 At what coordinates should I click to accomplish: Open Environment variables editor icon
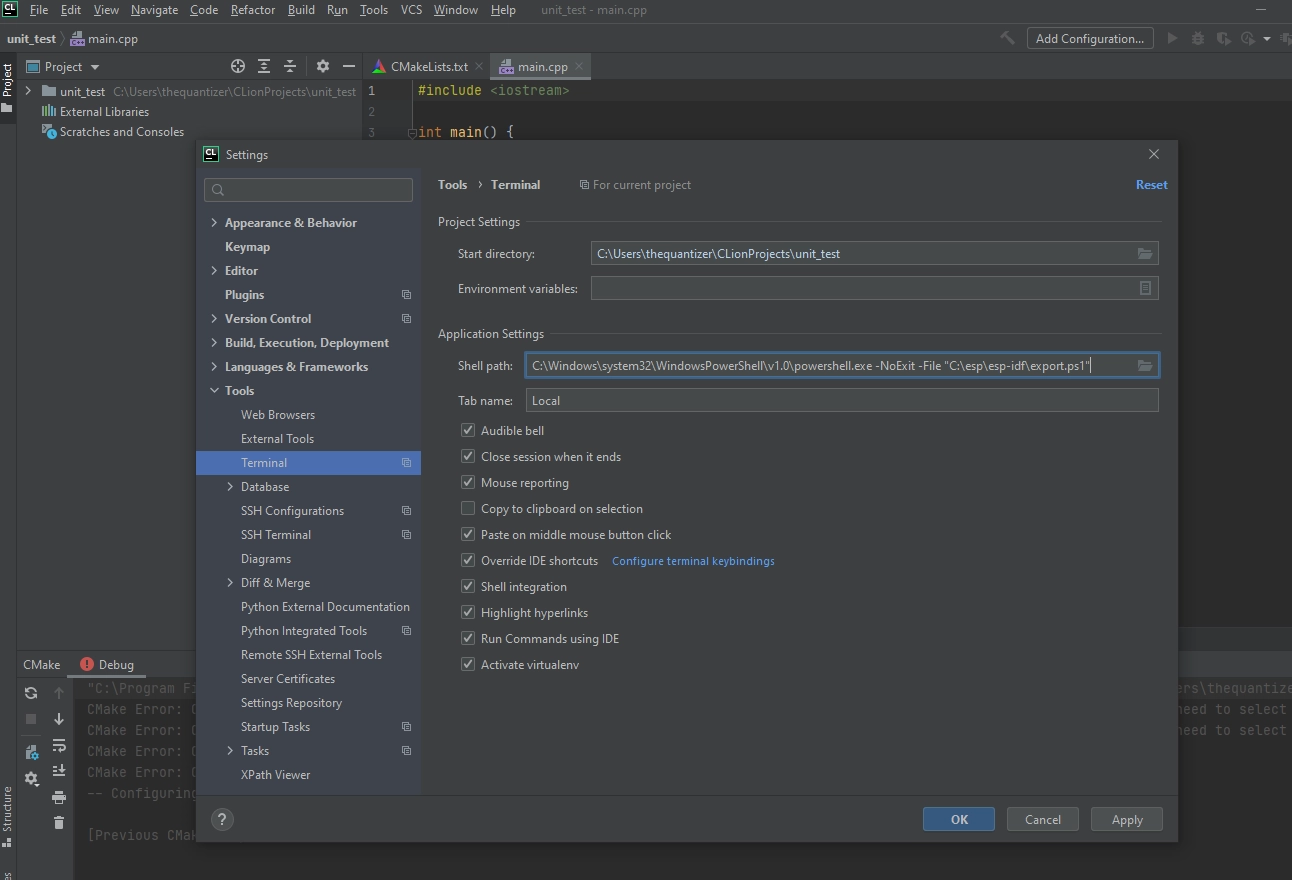click(x=1145, y=288)
